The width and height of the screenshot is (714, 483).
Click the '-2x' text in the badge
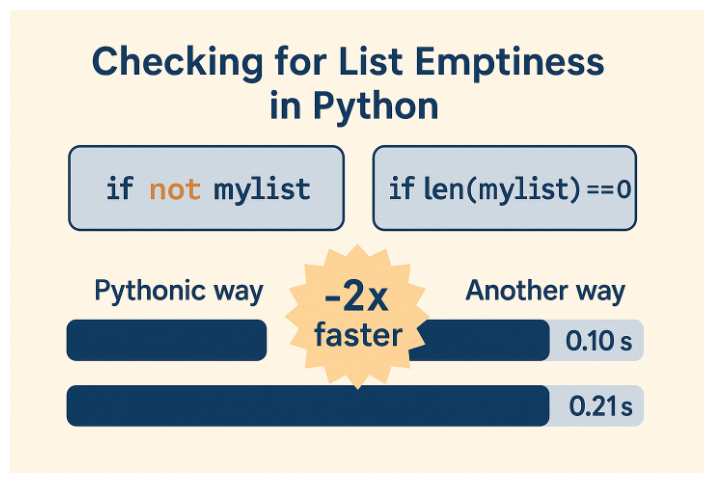[357, 297]
